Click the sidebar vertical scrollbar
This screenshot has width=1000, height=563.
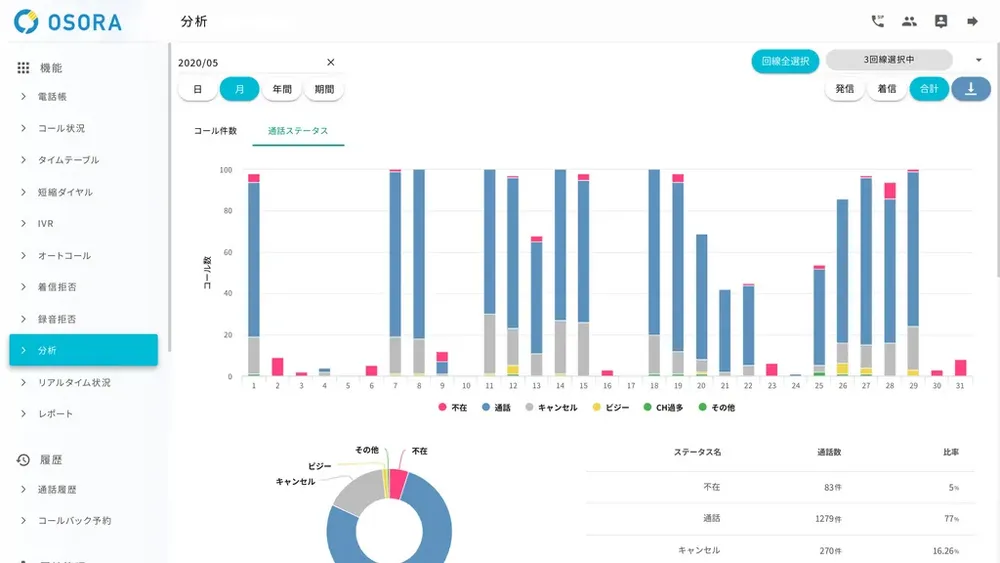[170, 198]
